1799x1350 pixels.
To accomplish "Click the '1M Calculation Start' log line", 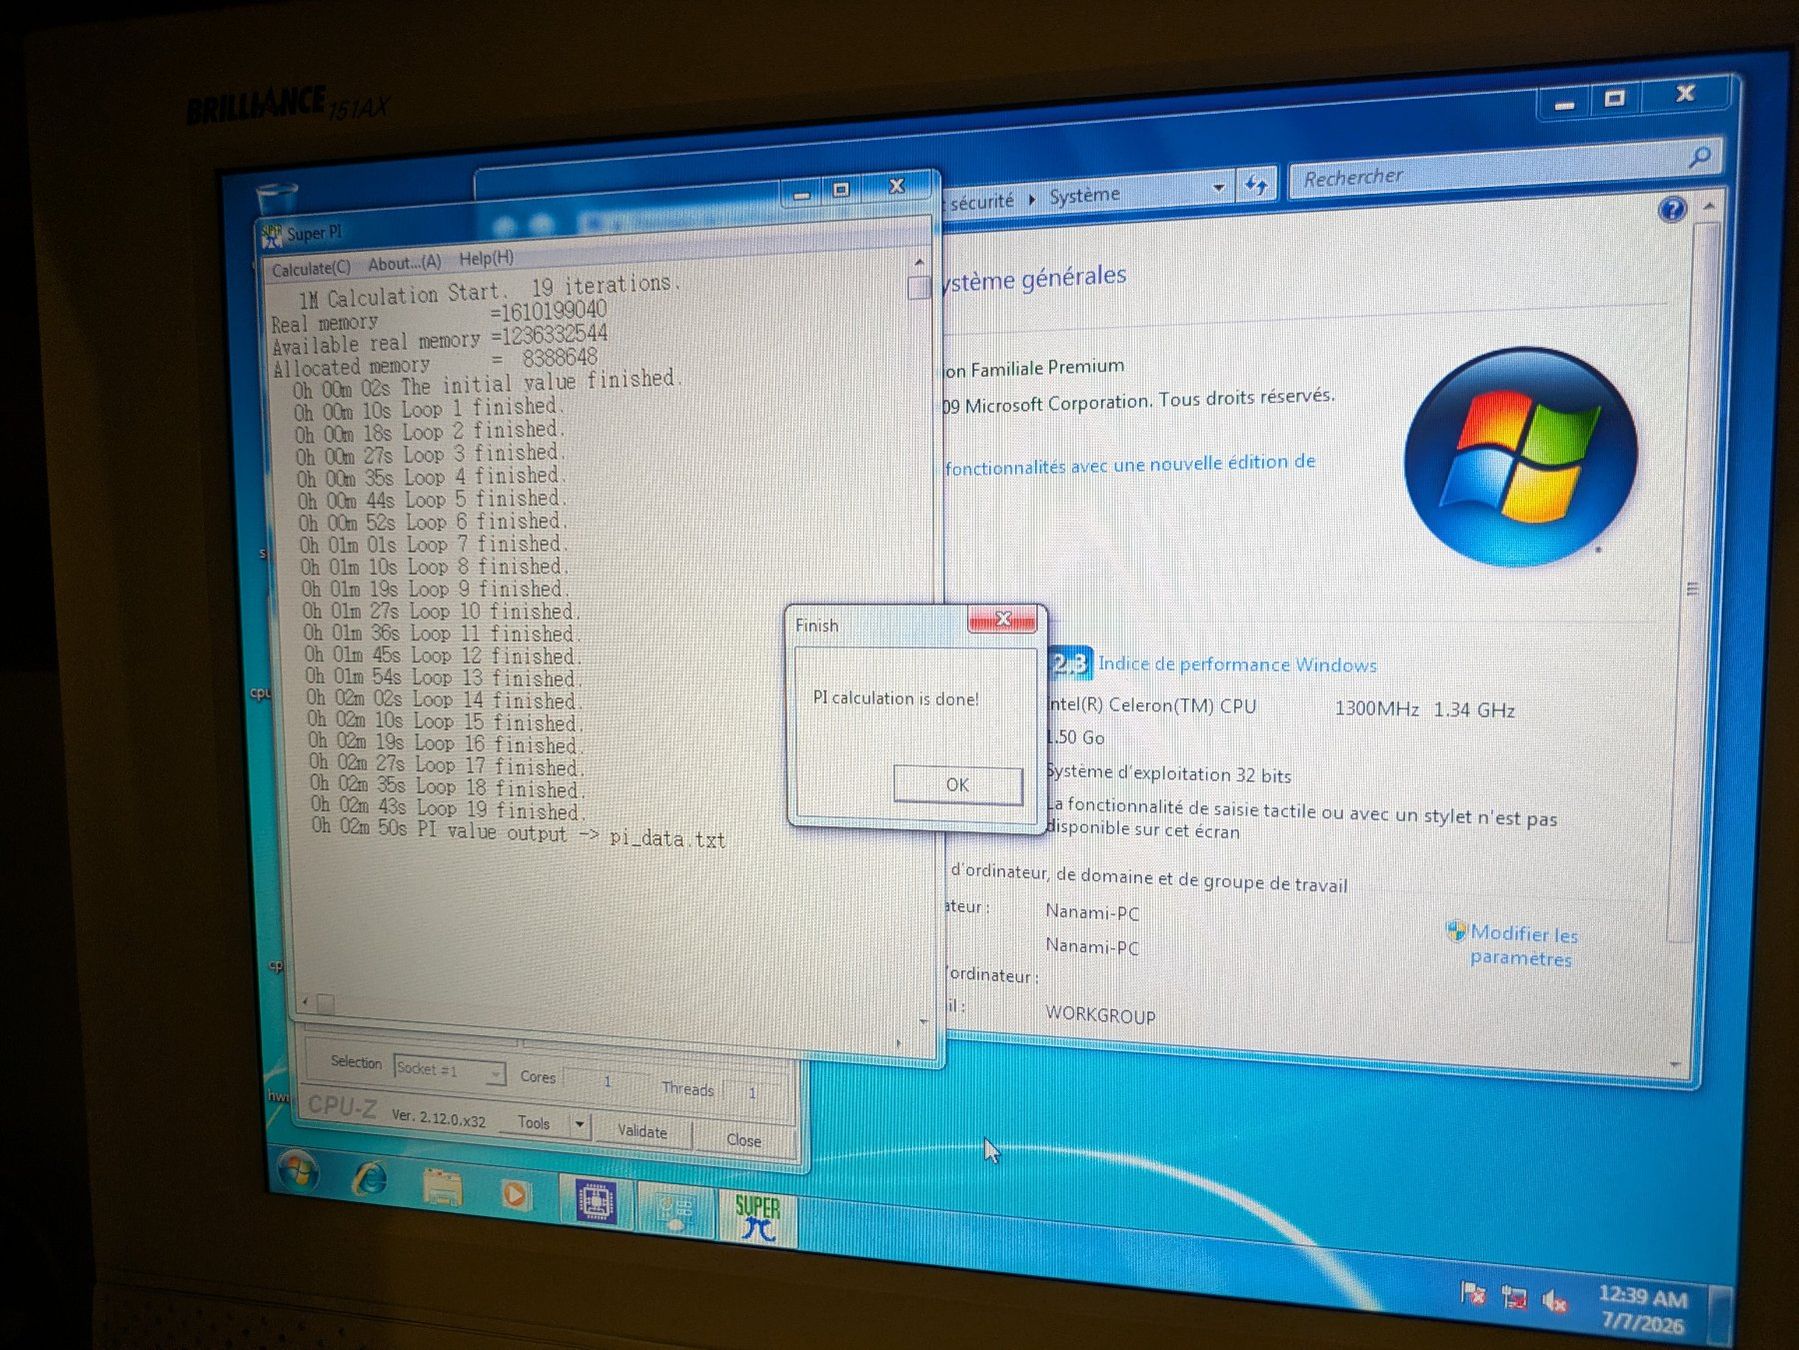I will click(x=490, y=290).
